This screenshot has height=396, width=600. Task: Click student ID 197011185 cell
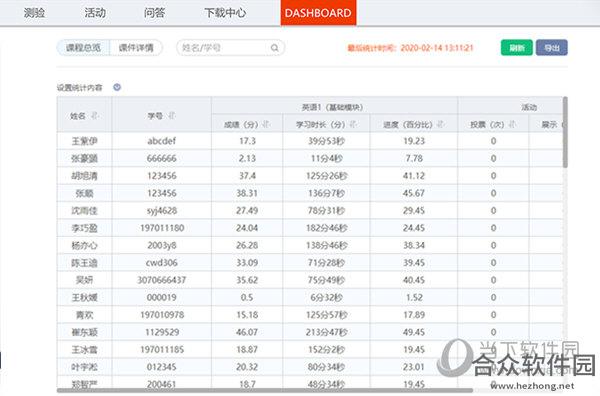(161, 349)
